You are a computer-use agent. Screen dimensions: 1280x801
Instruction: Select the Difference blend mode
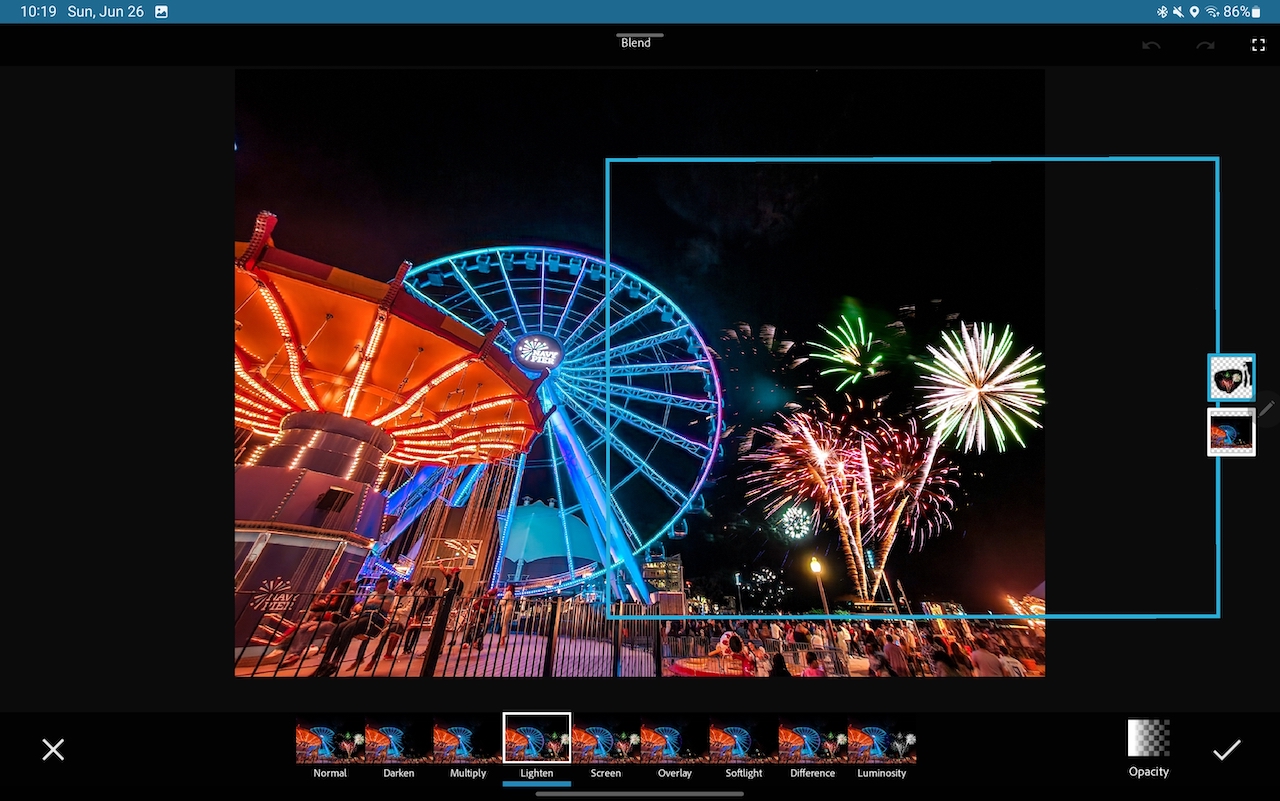(x=813, y=745)
